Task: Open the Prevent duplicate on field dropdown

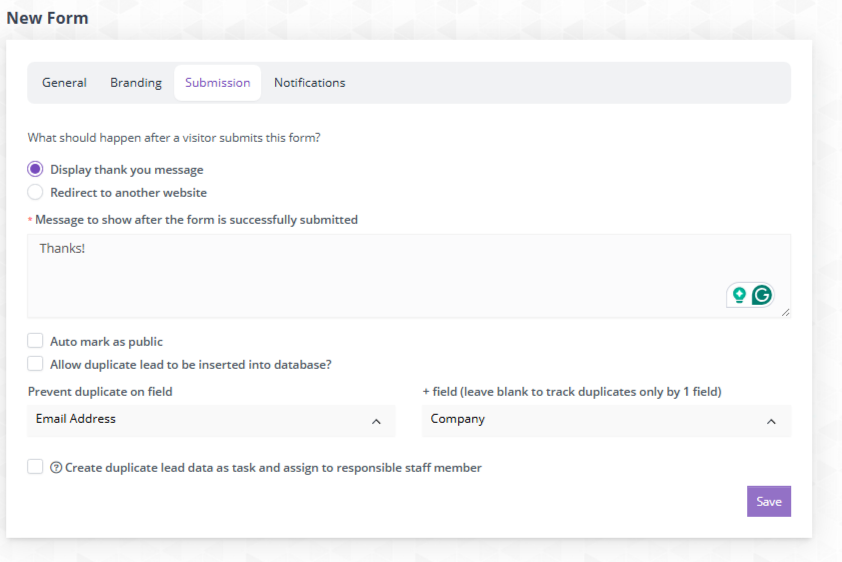Action: point(211,420)
